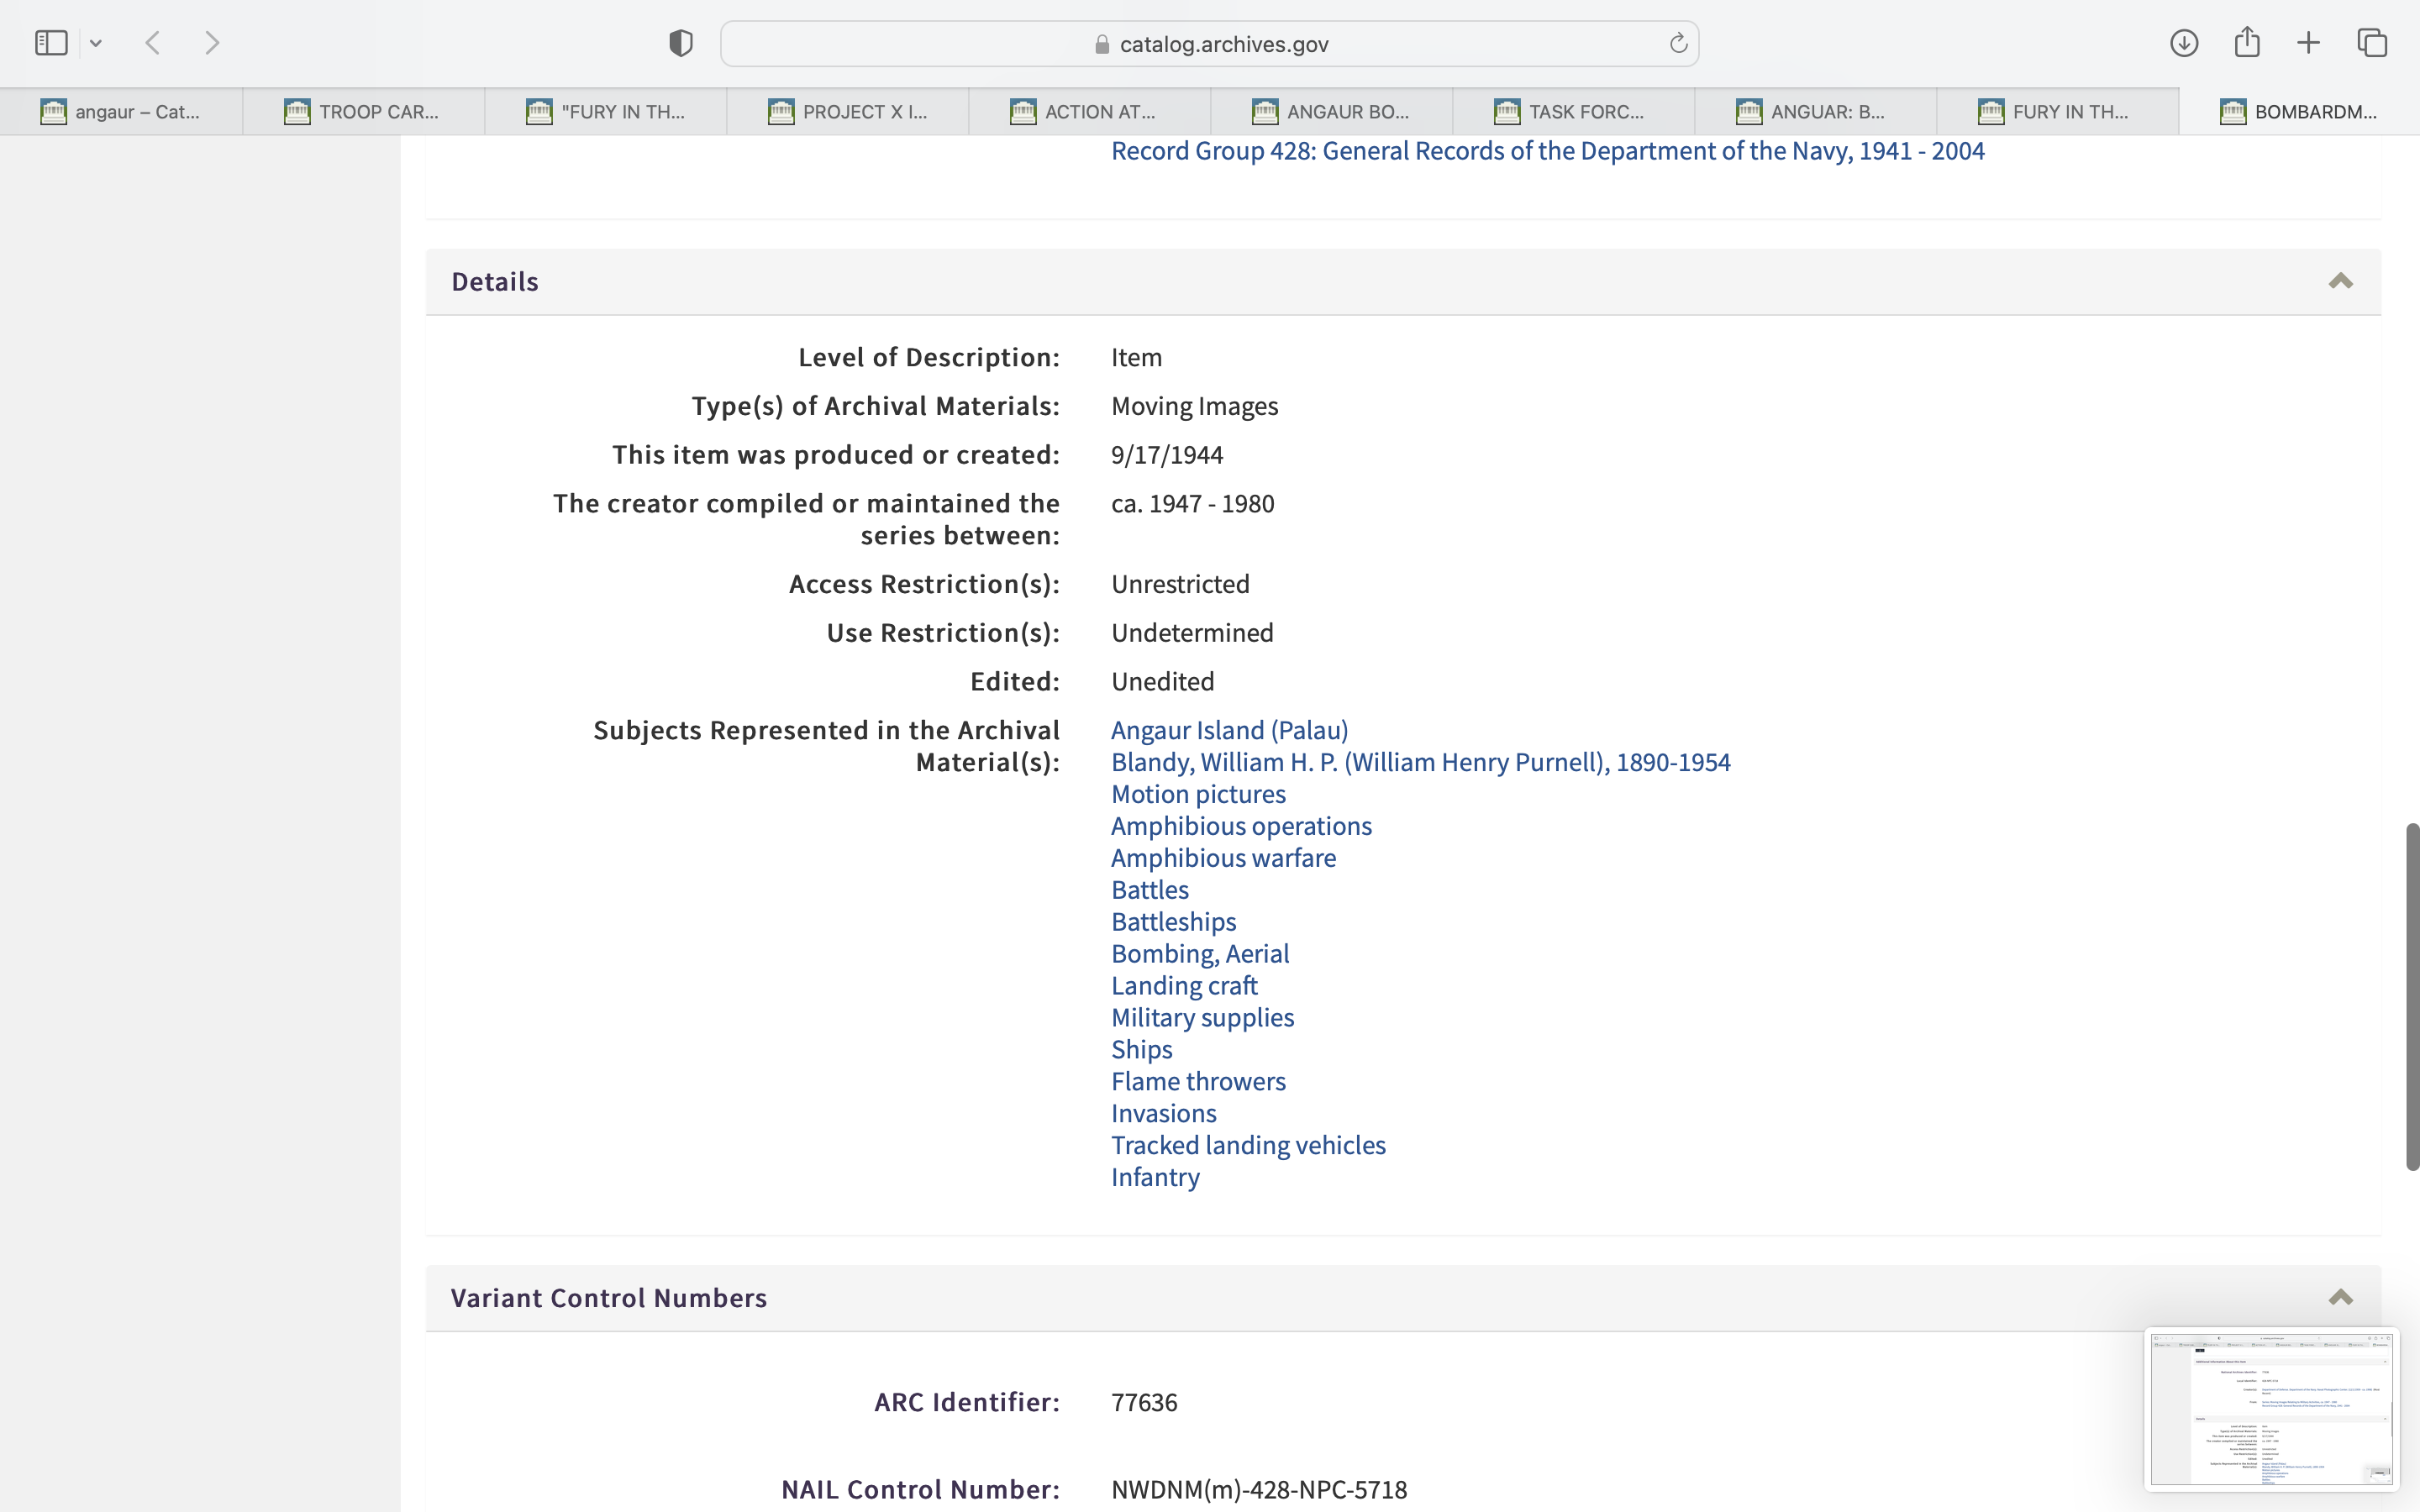
Task: Click the share icon
Action: 2247,43
